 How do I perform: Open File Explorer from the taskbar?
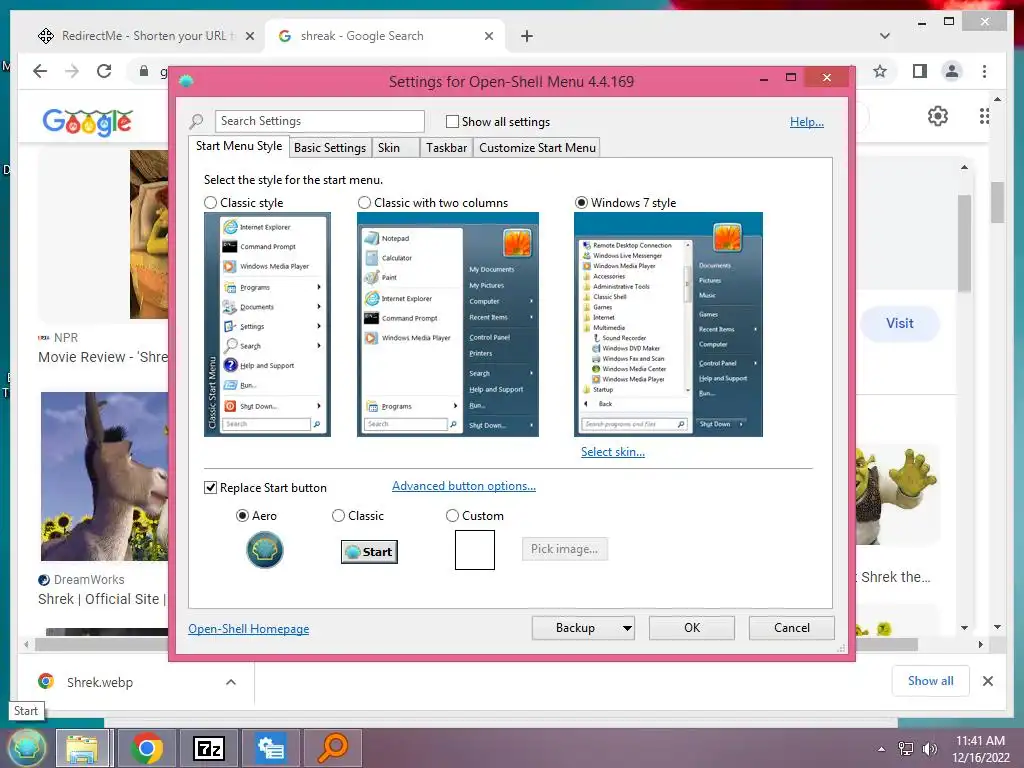[82, 748]
